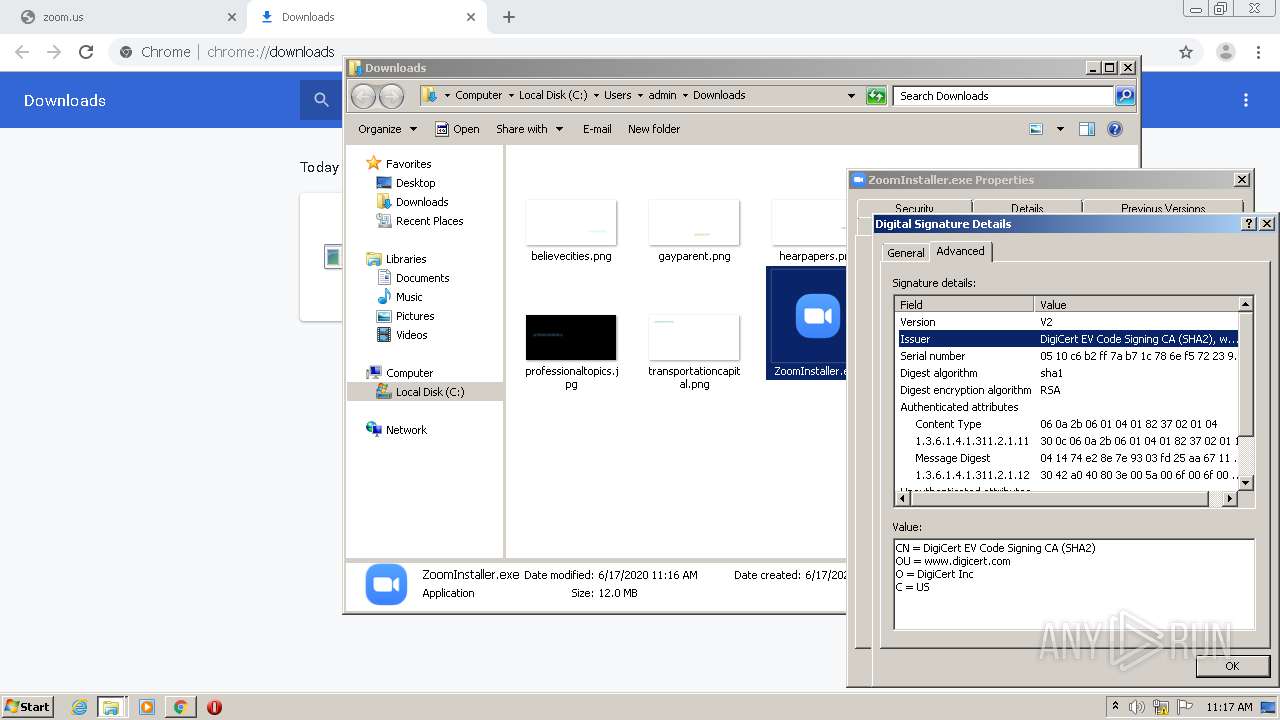Reload the Chrome downloads page

[86, 52]
